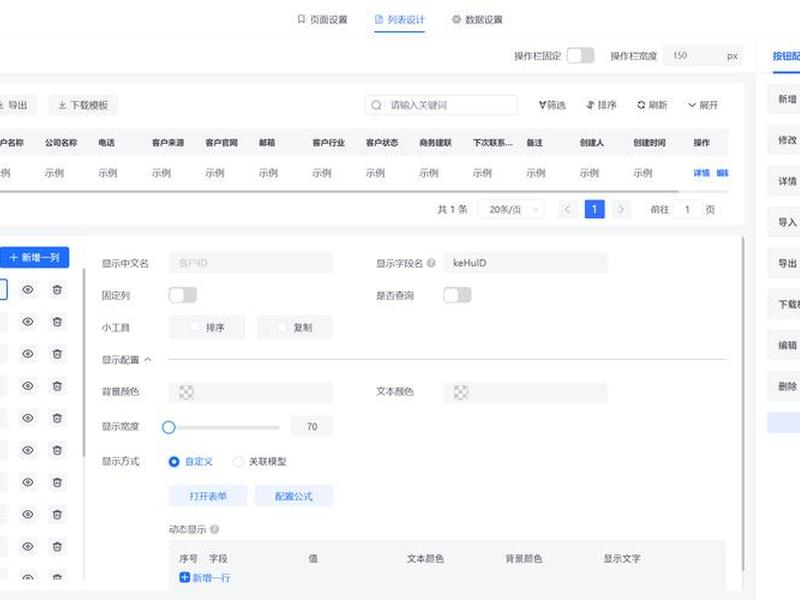The width and height of the screenshot is (800, 600).
Task: Open the 背景颜色 color picker swatch
Action: 186,392
